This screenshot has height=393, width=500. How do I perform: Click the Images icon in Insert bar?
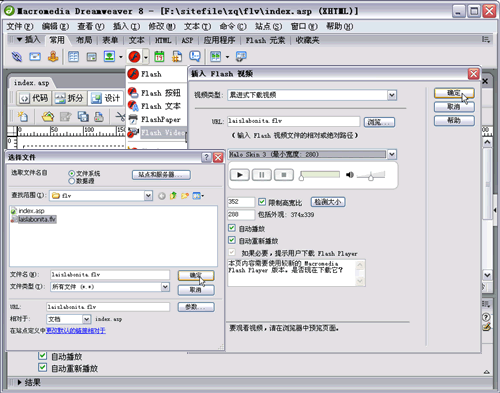(109, 57)
